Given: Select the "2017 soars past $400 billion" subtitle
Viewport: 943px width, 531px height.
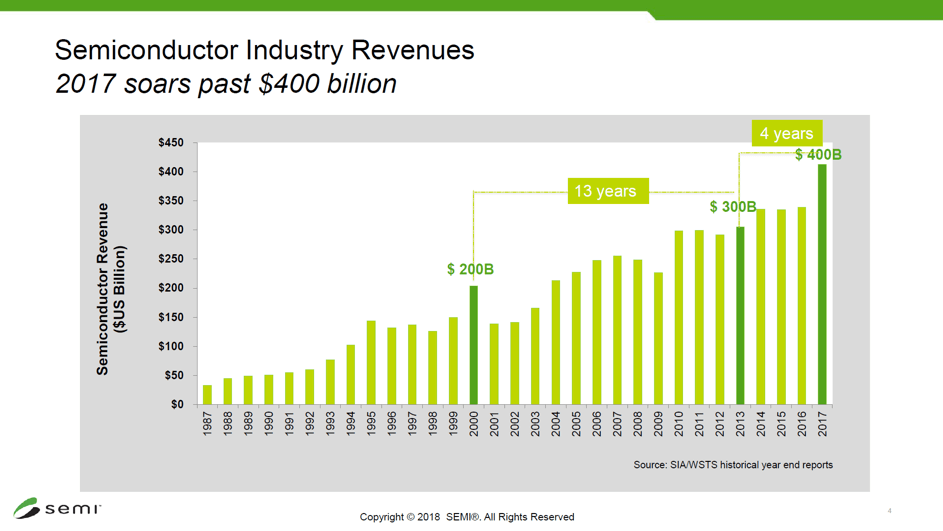Looking at the screenshot, I should (x=225, y=84).
